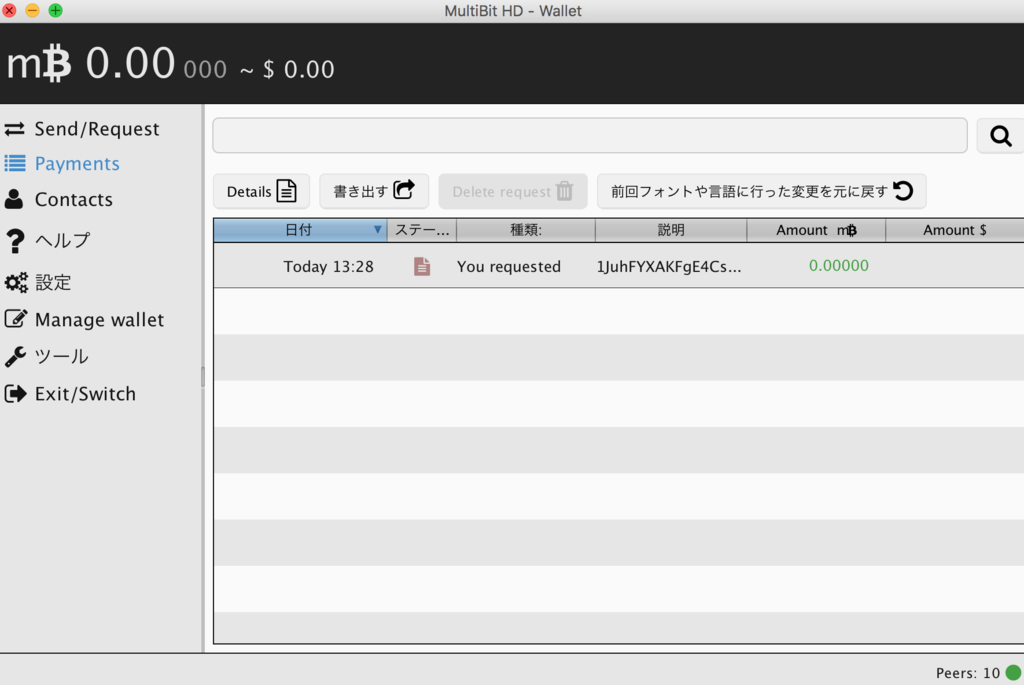Click the 日付 column sort triangle
Screen dimensions: 1024x685
click(378, 230)
